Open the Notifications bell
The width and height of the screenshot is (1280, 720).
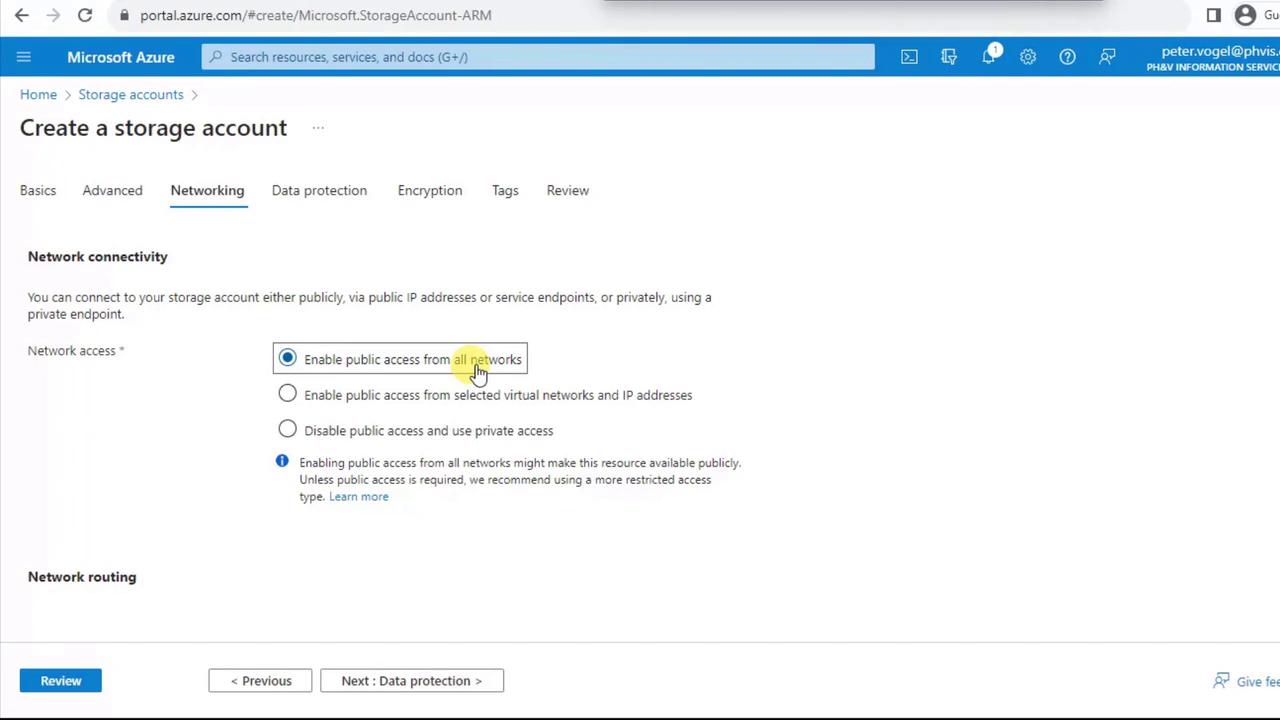point(989,56)
